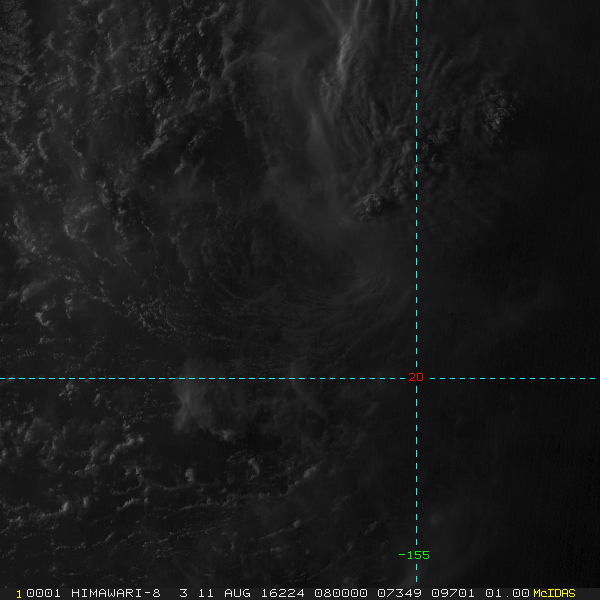
Task: Click the yellow 1 at footer start
Action: pyautogui.click(x=19, y=593)
